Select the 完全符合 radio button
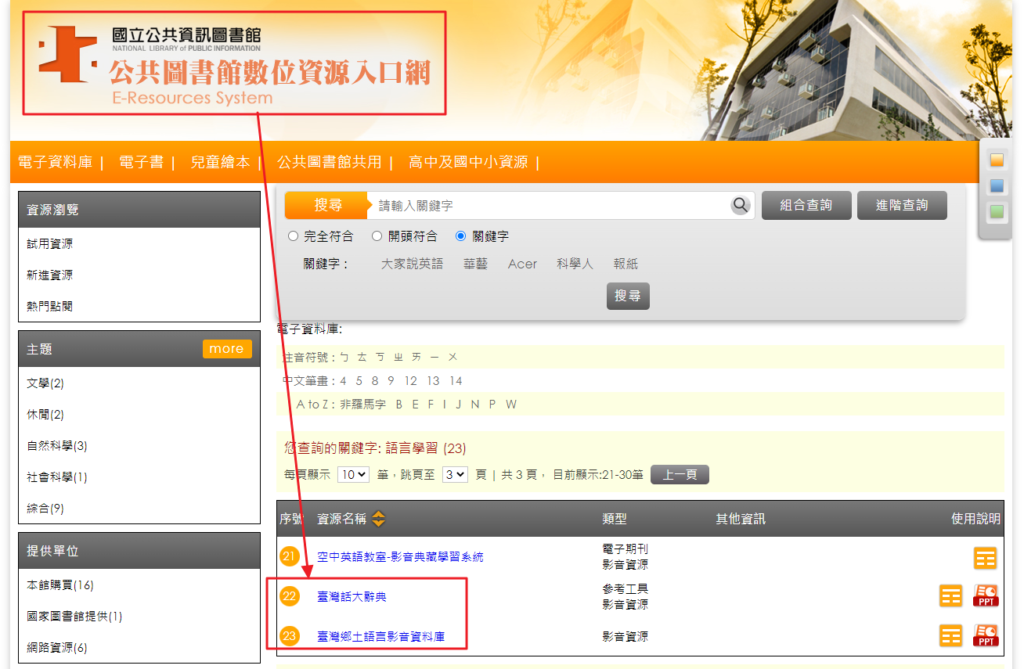Image resolution: width=1024 pixels, height=669 pixels. point(293,237)
